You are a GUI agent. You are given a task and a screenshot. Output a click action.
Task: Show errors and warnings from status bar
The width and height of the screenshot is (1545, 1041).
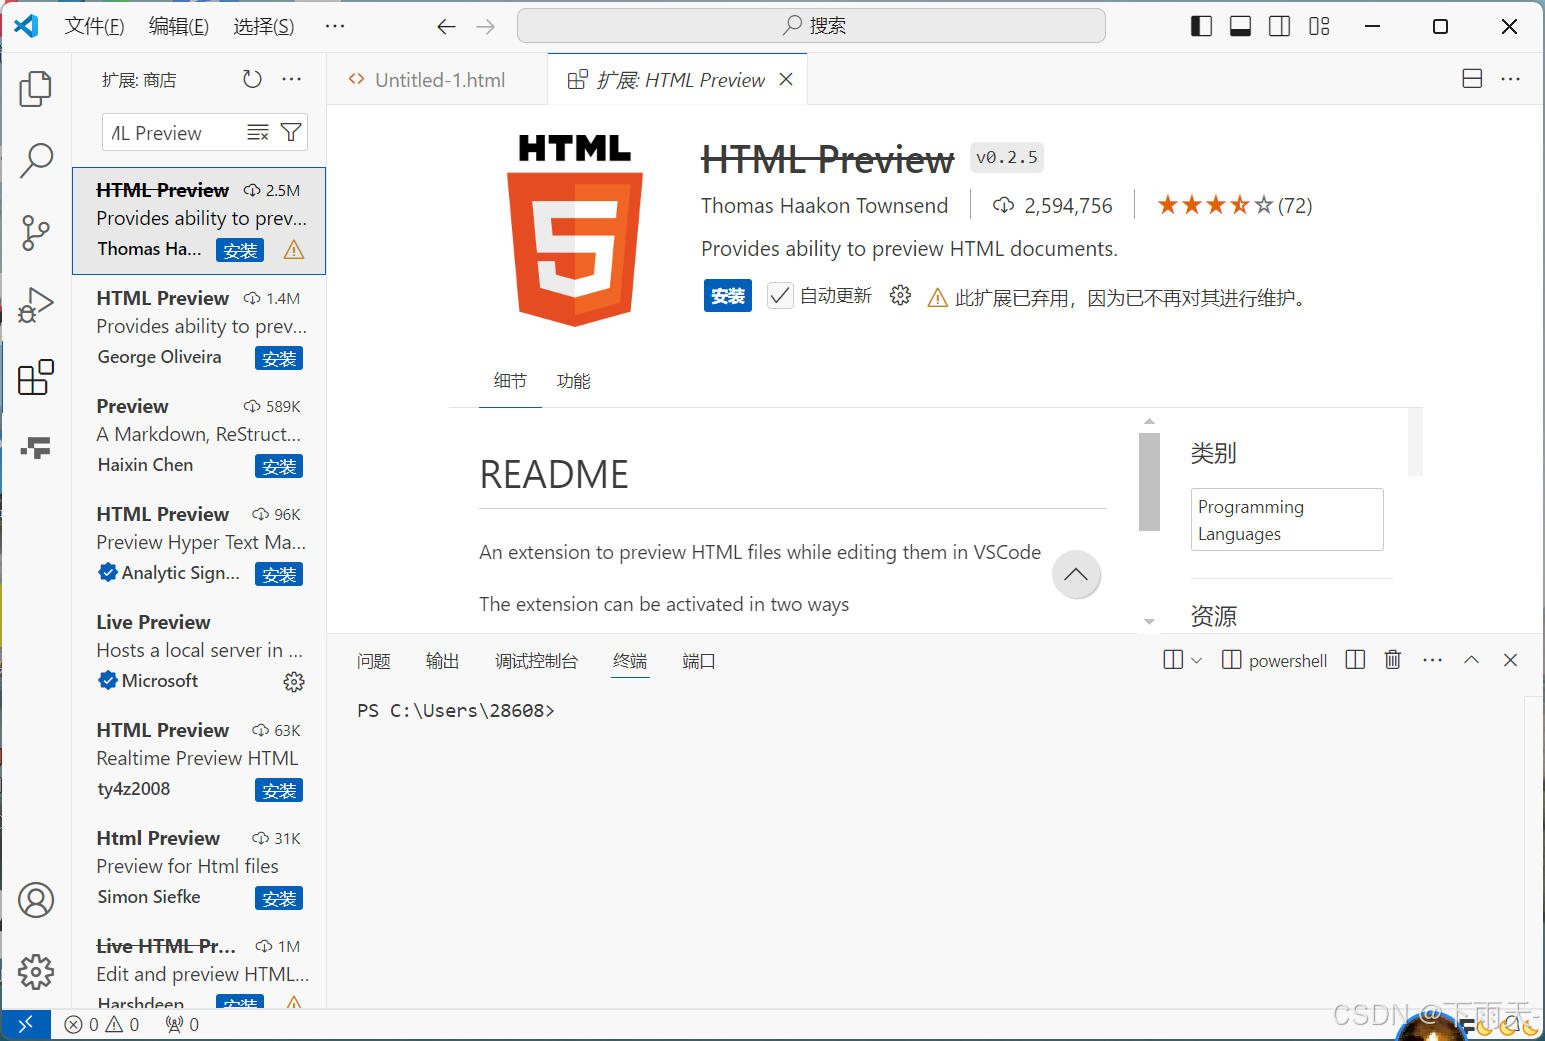(102, 1024)
